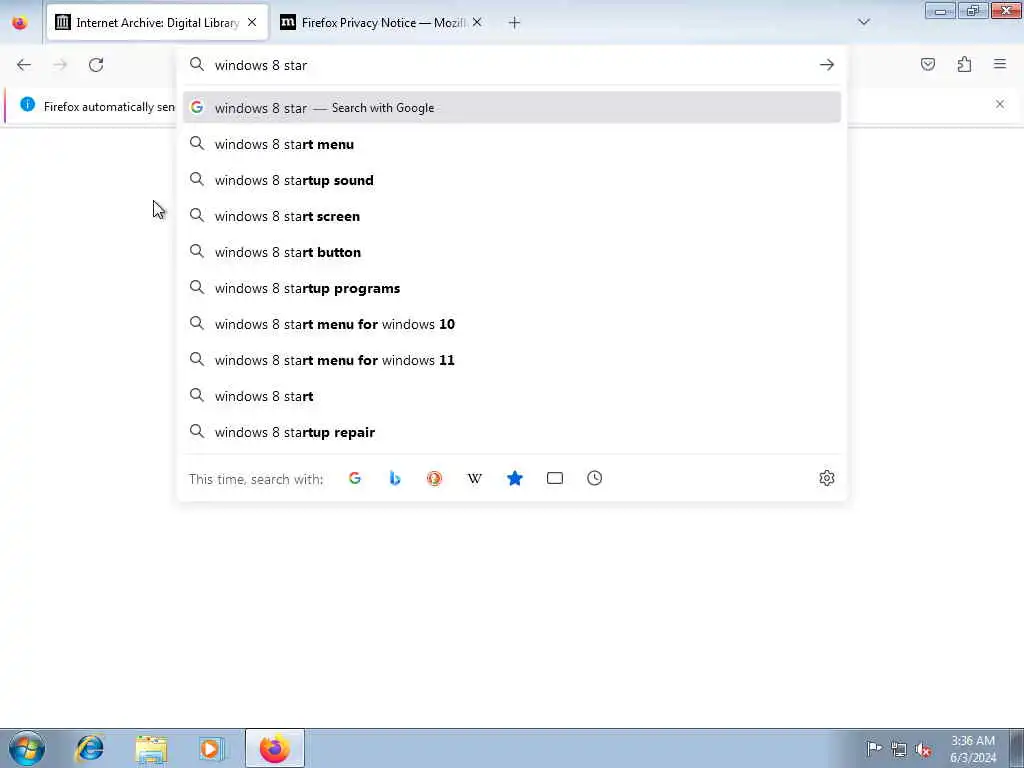
Task: Open the Firefox View icon
Action: coord(20,23)
